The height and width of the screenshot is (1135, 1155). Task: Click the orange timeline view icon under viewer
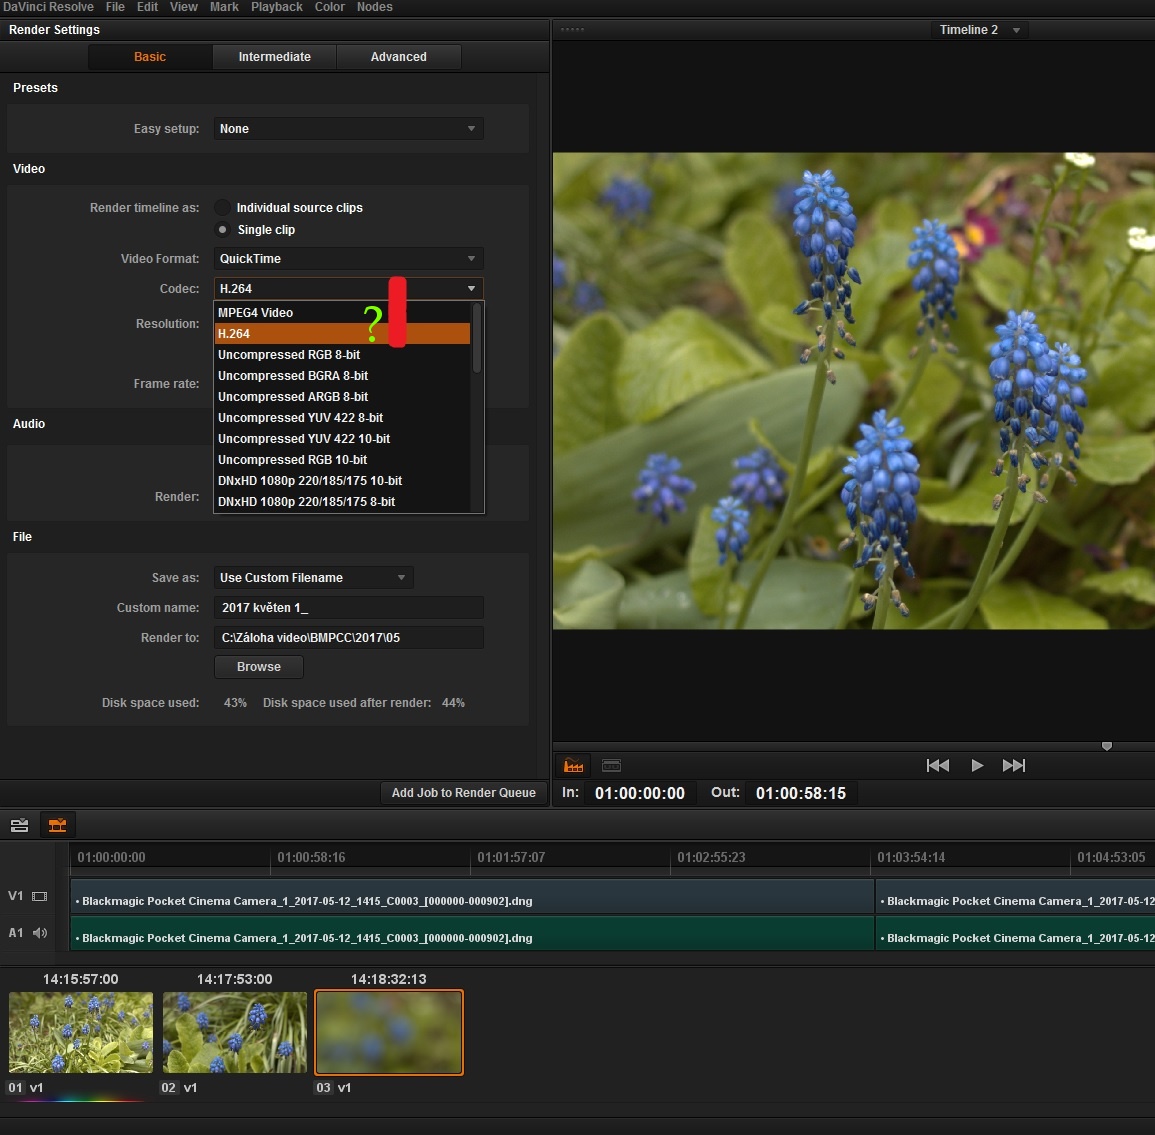[573, 766]
